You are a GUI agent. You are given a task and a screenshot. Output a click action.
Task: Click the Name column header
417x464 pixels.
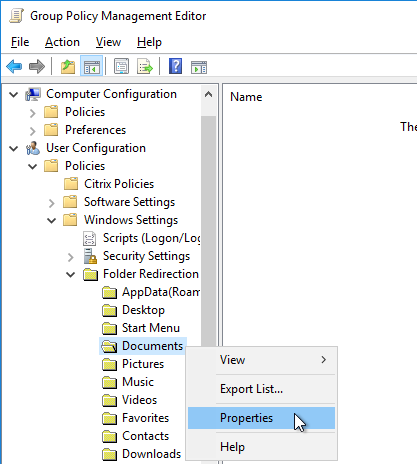coord(246,97)
